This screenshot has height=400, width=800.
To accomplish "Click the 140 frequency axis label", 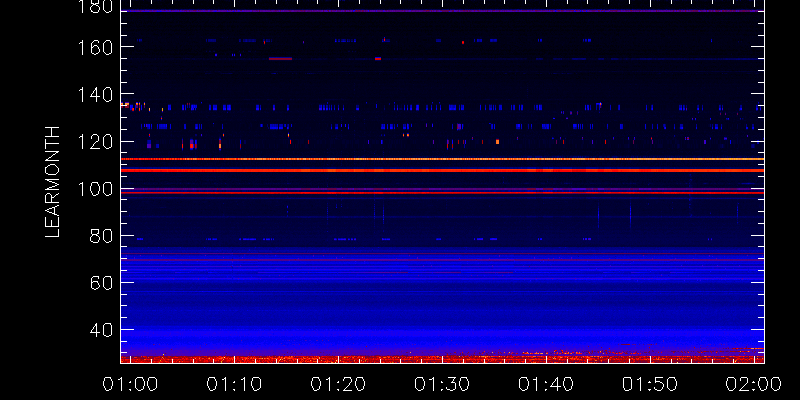I will click(x=93, y=94).
